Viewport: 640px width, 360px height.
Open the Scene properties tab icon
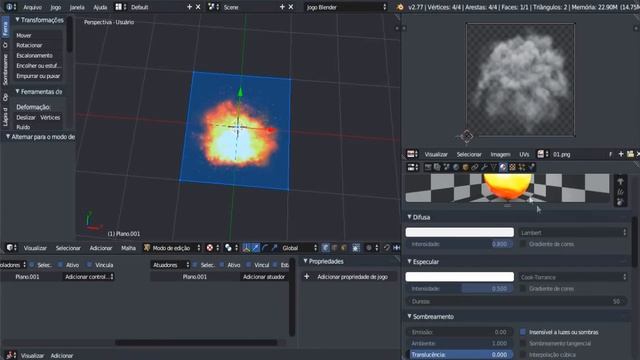tap(447, 167)
